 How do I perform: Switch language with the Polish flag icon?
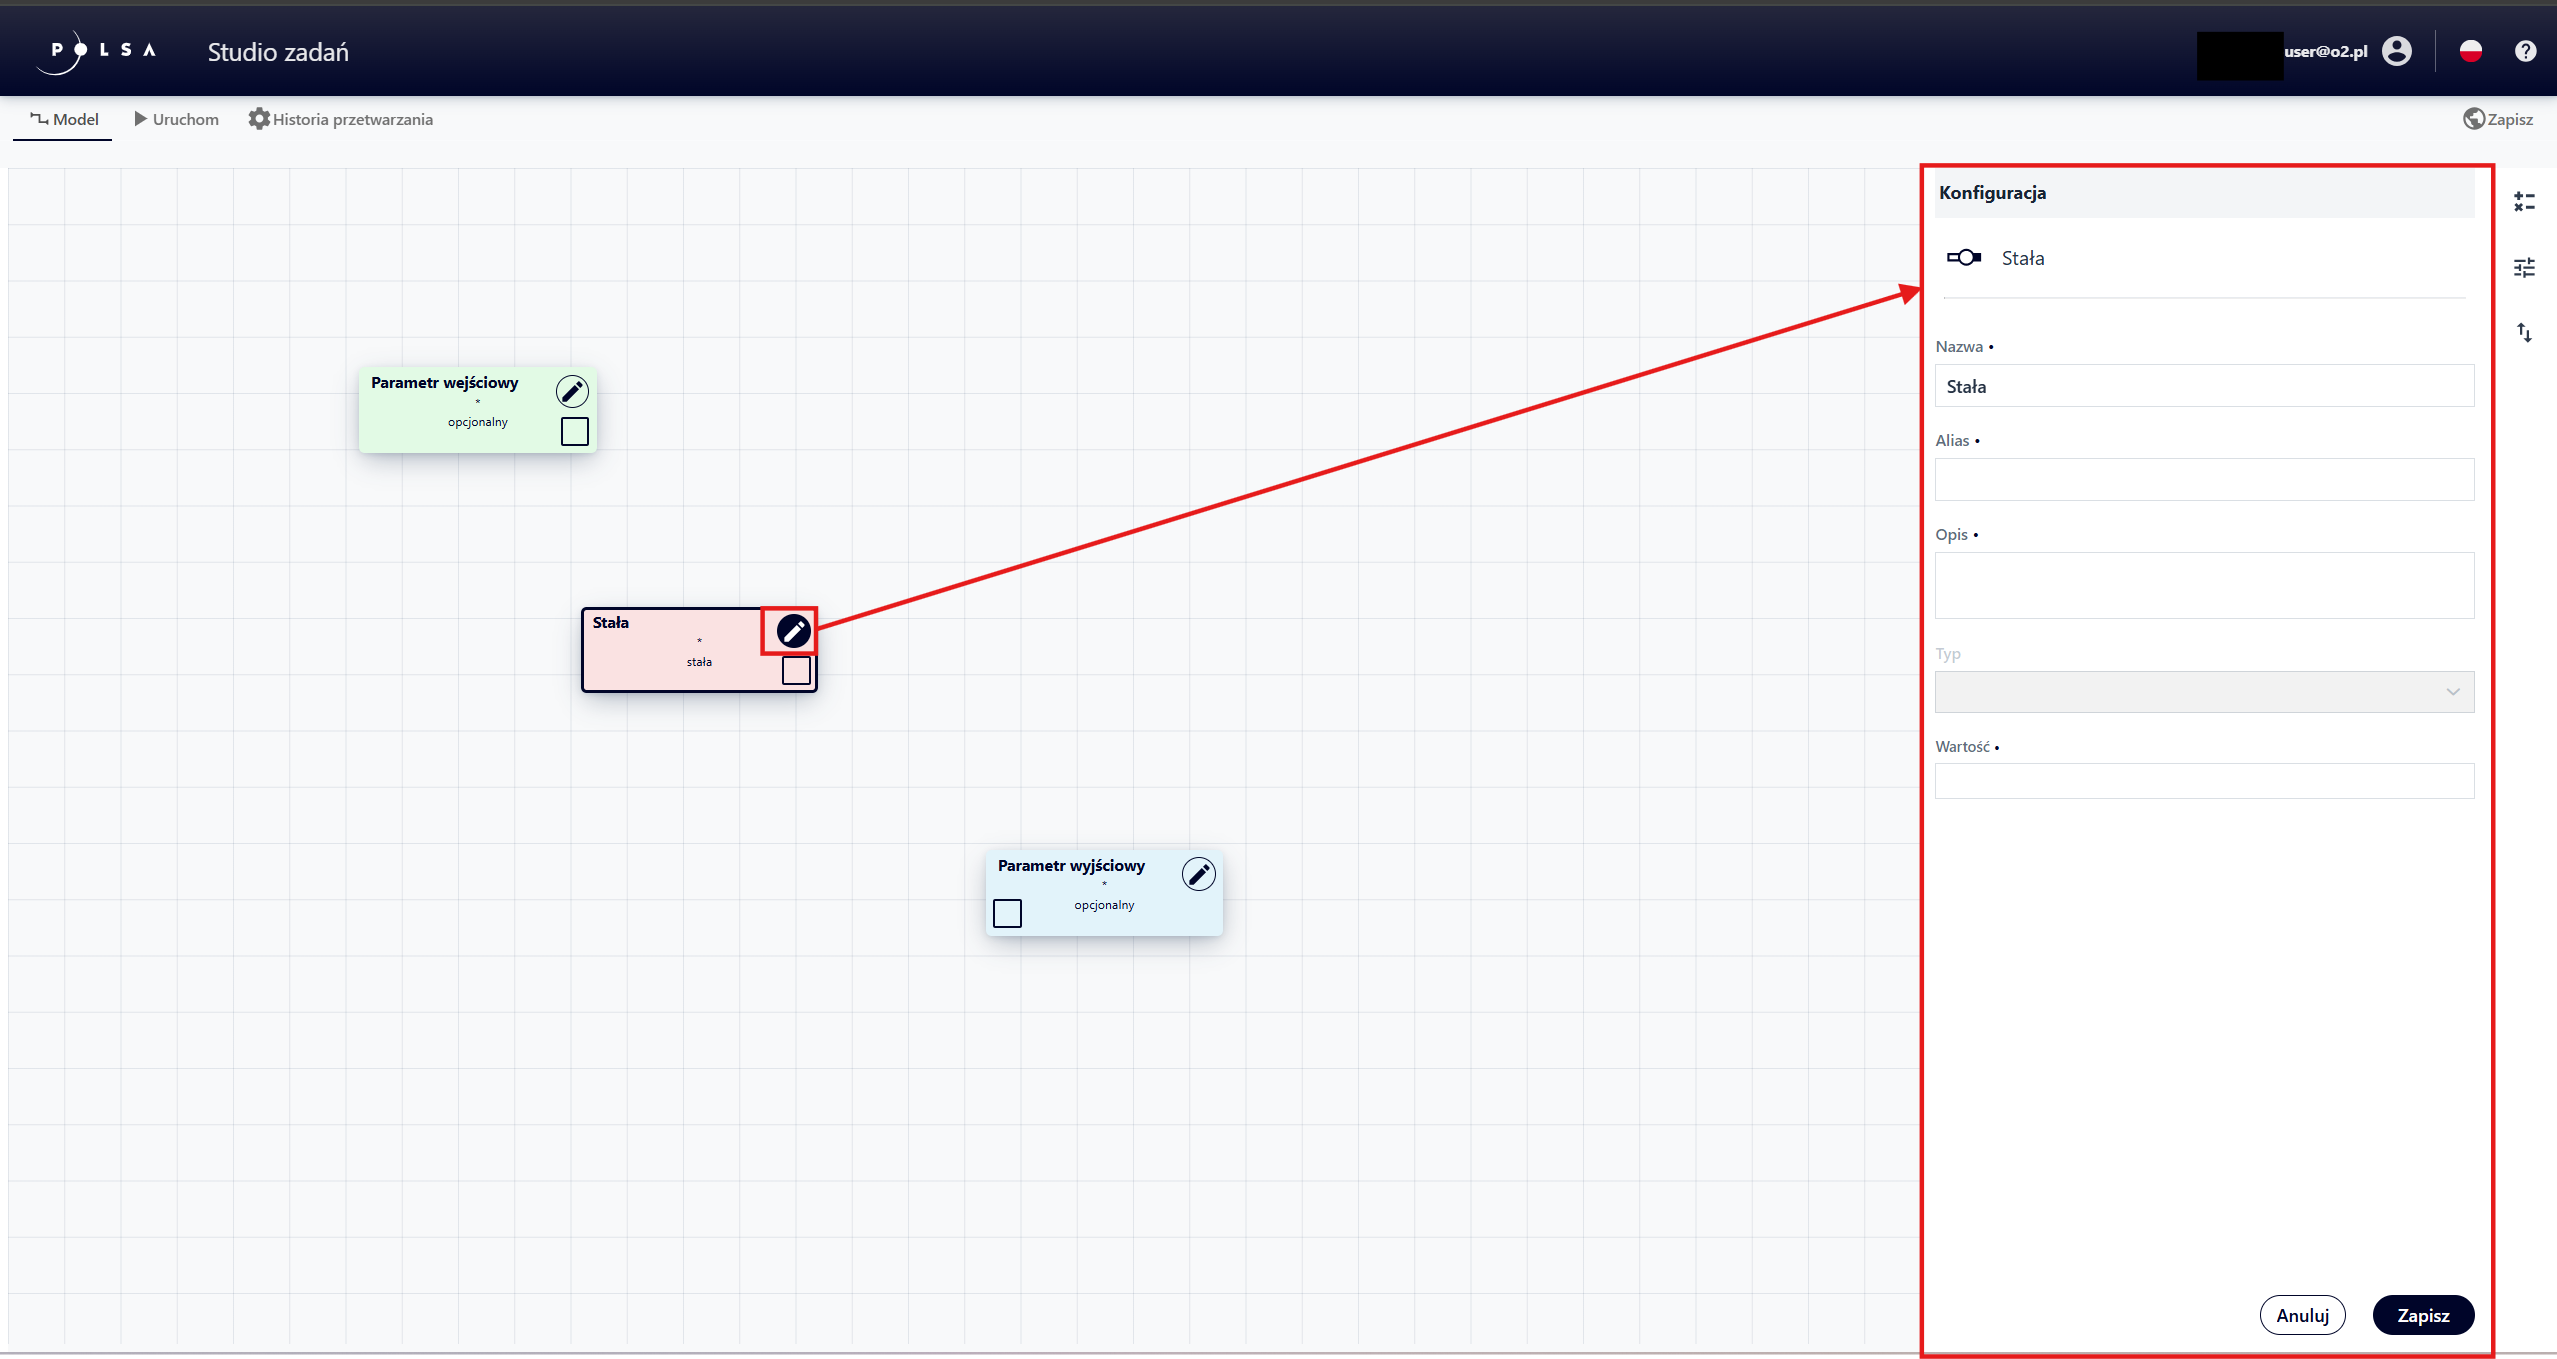click(2470, 51)
